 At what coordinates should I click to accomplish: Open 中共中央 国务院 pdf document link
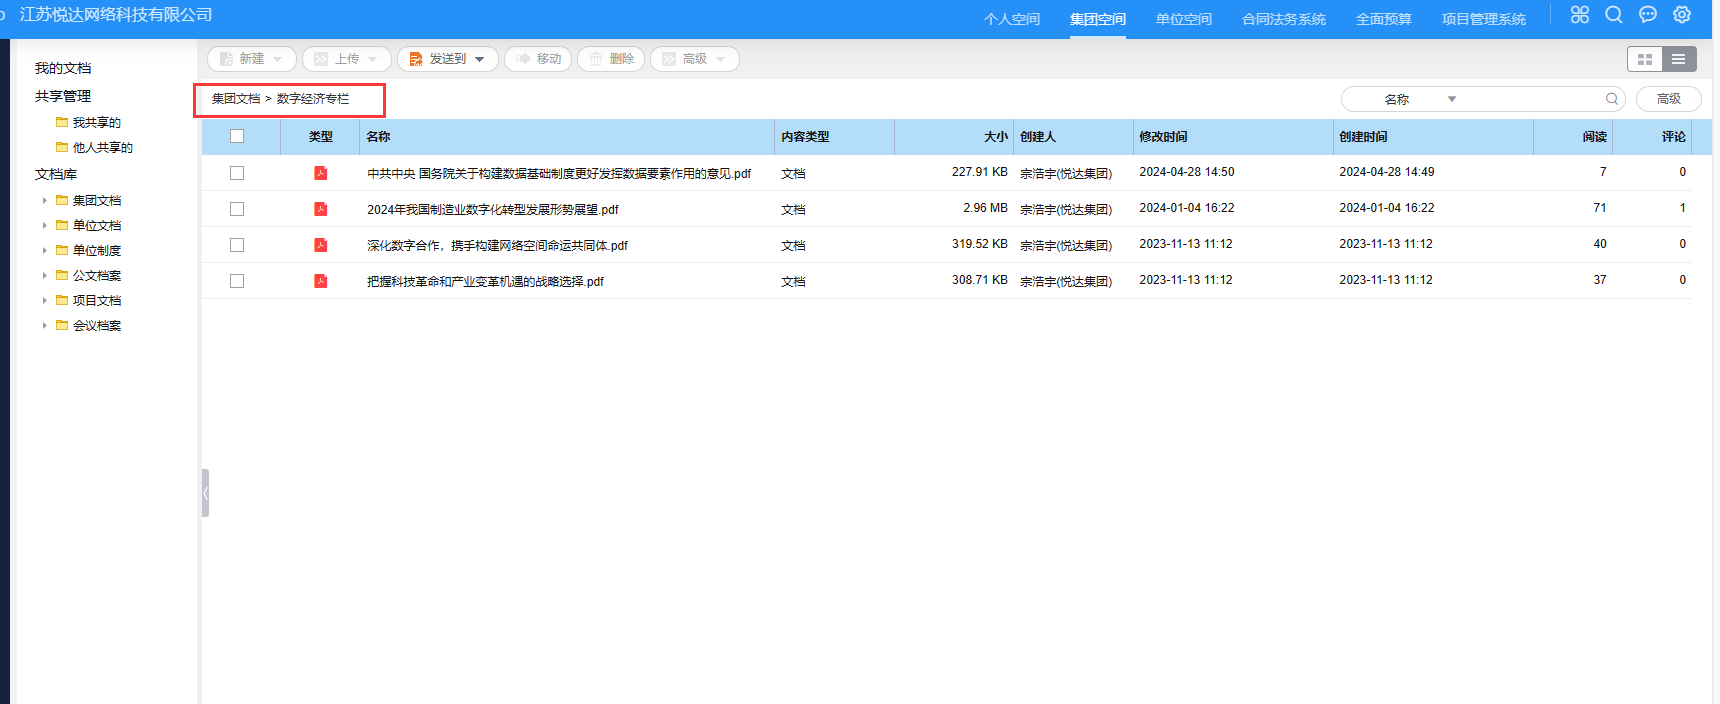[558, 174]
